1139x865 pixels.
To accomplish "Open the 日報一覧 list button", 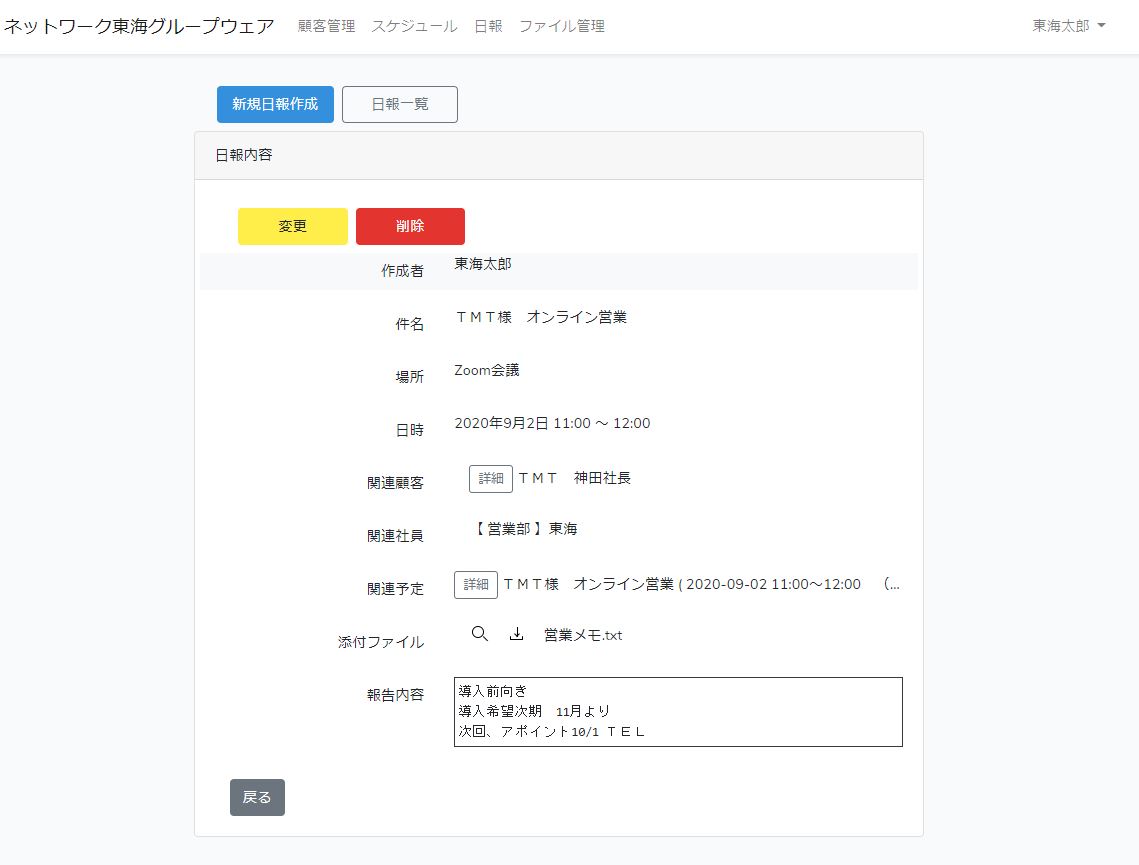I will (x=400, y=105).
